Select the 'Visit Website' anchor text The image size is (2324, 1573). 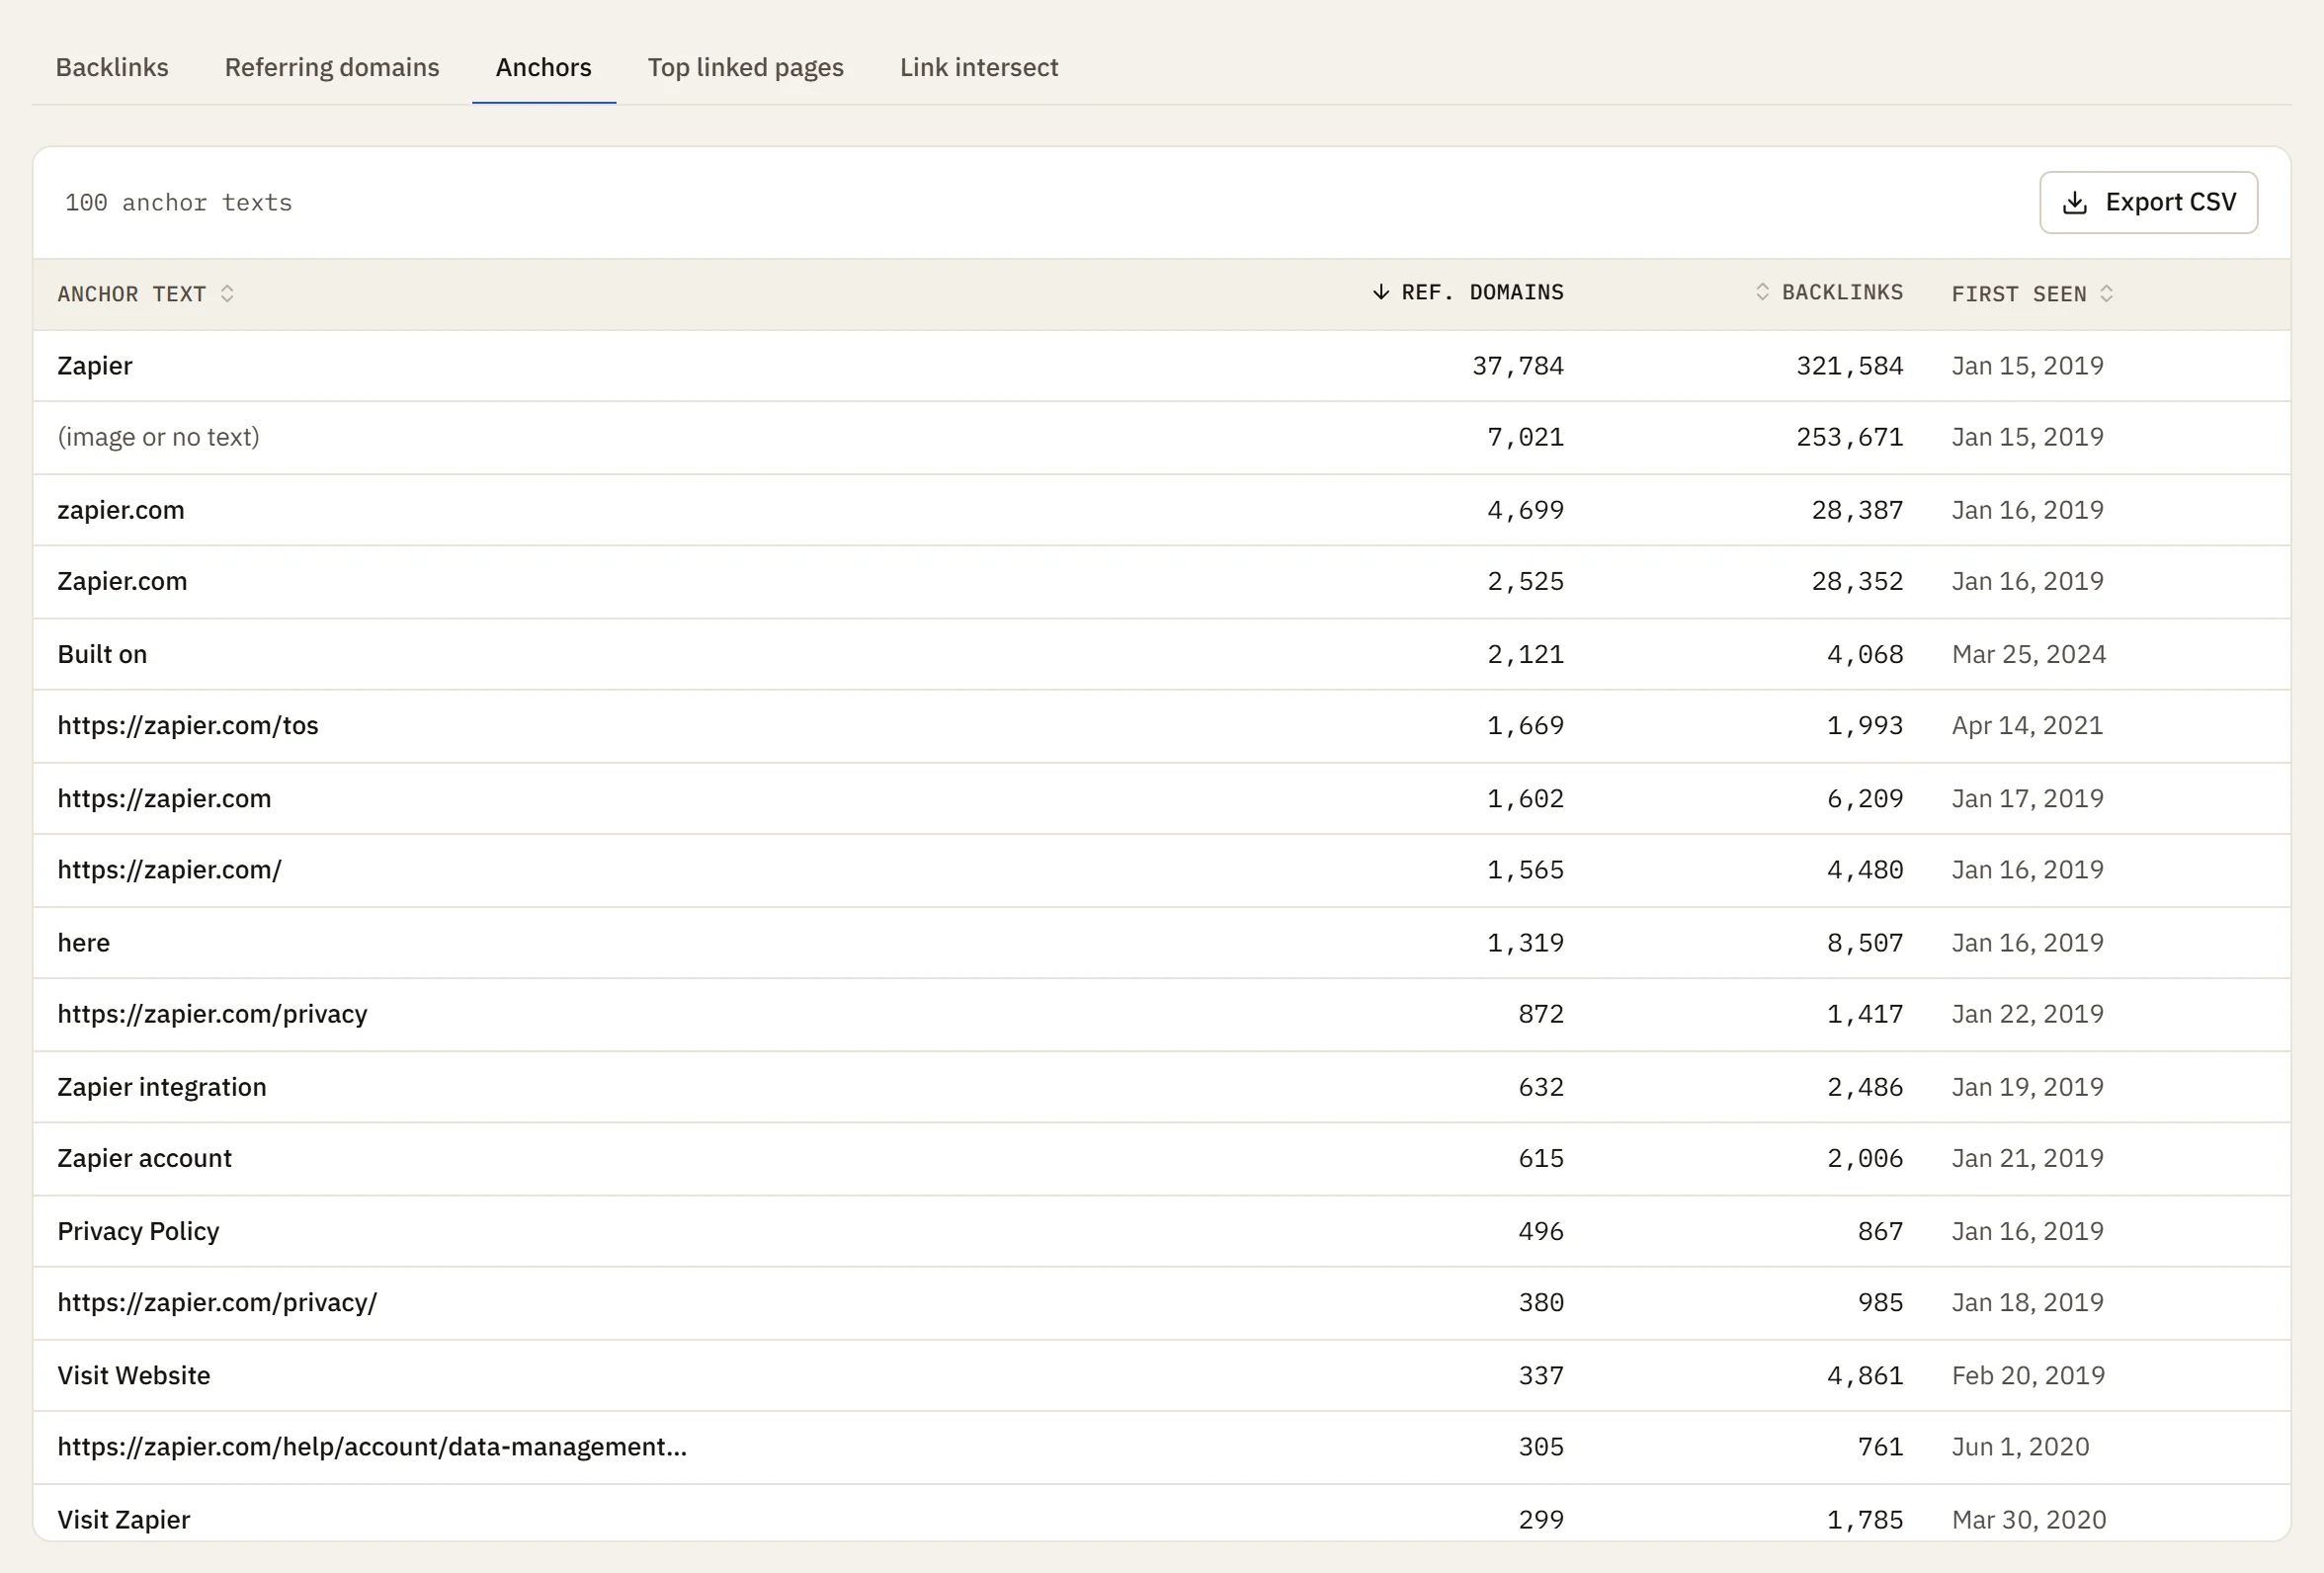[x=134, y=1375]
